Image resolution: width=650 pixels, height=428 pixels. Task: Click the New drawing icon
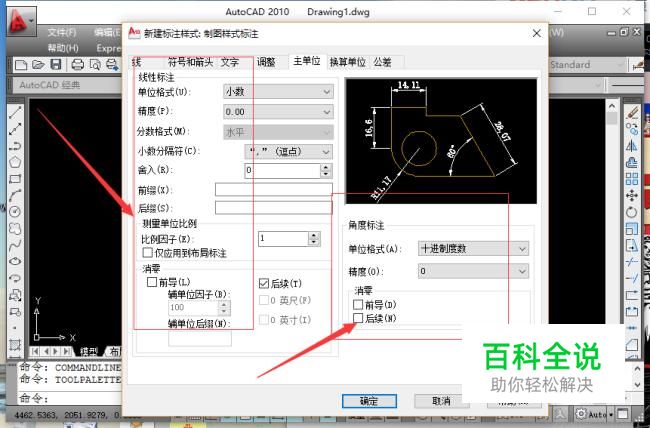pos(21,65)
